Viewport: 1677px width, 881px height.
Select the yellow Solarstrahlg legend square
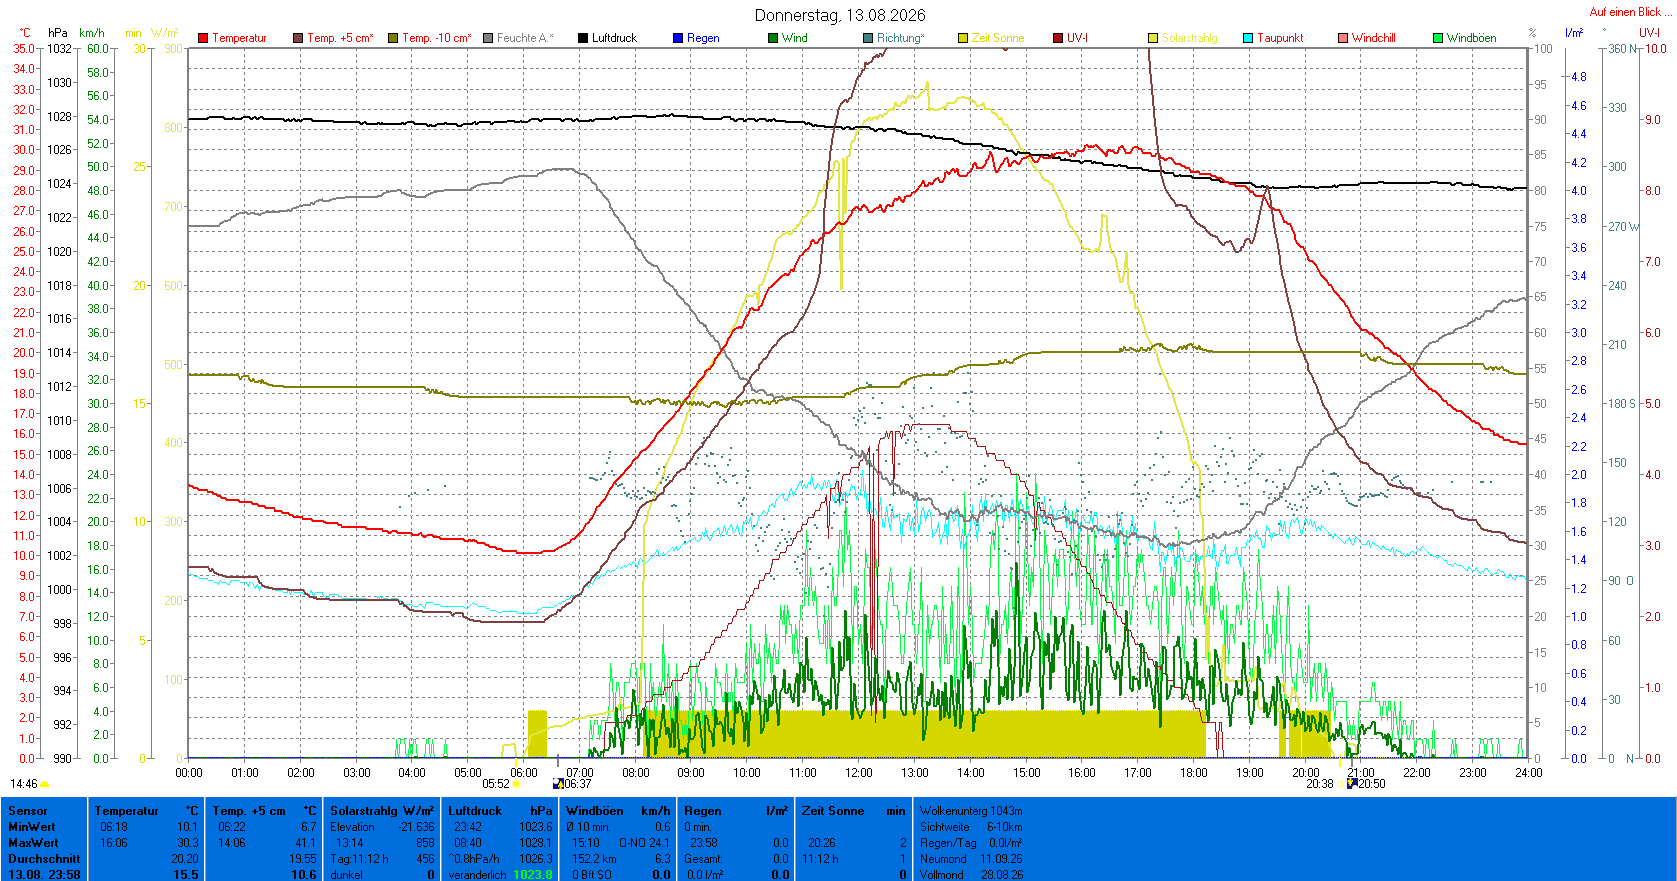1153,38
